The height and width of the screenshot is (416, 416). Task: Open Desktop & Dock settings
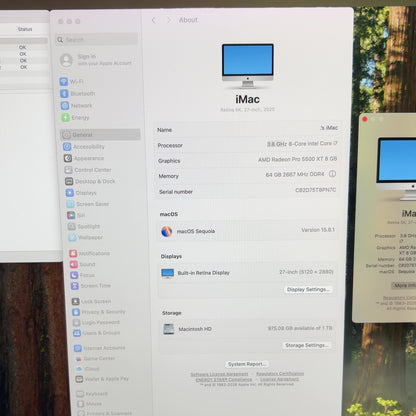pyautogui.click(x=90, y=181)
